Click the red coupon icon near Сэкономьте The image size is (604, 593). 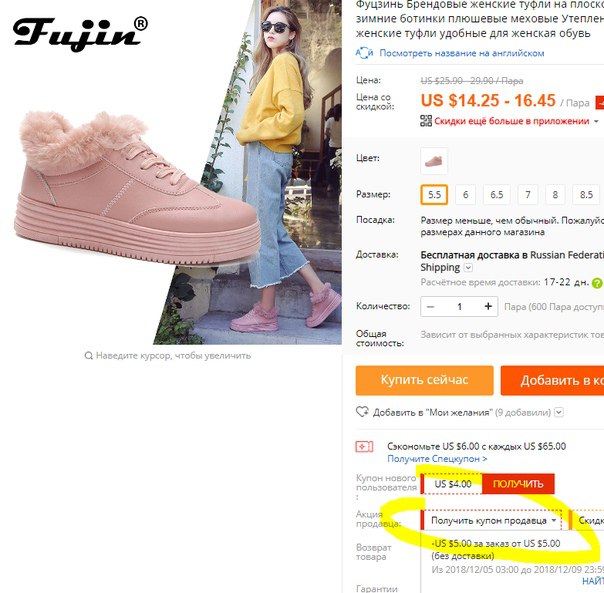(364, 447)
